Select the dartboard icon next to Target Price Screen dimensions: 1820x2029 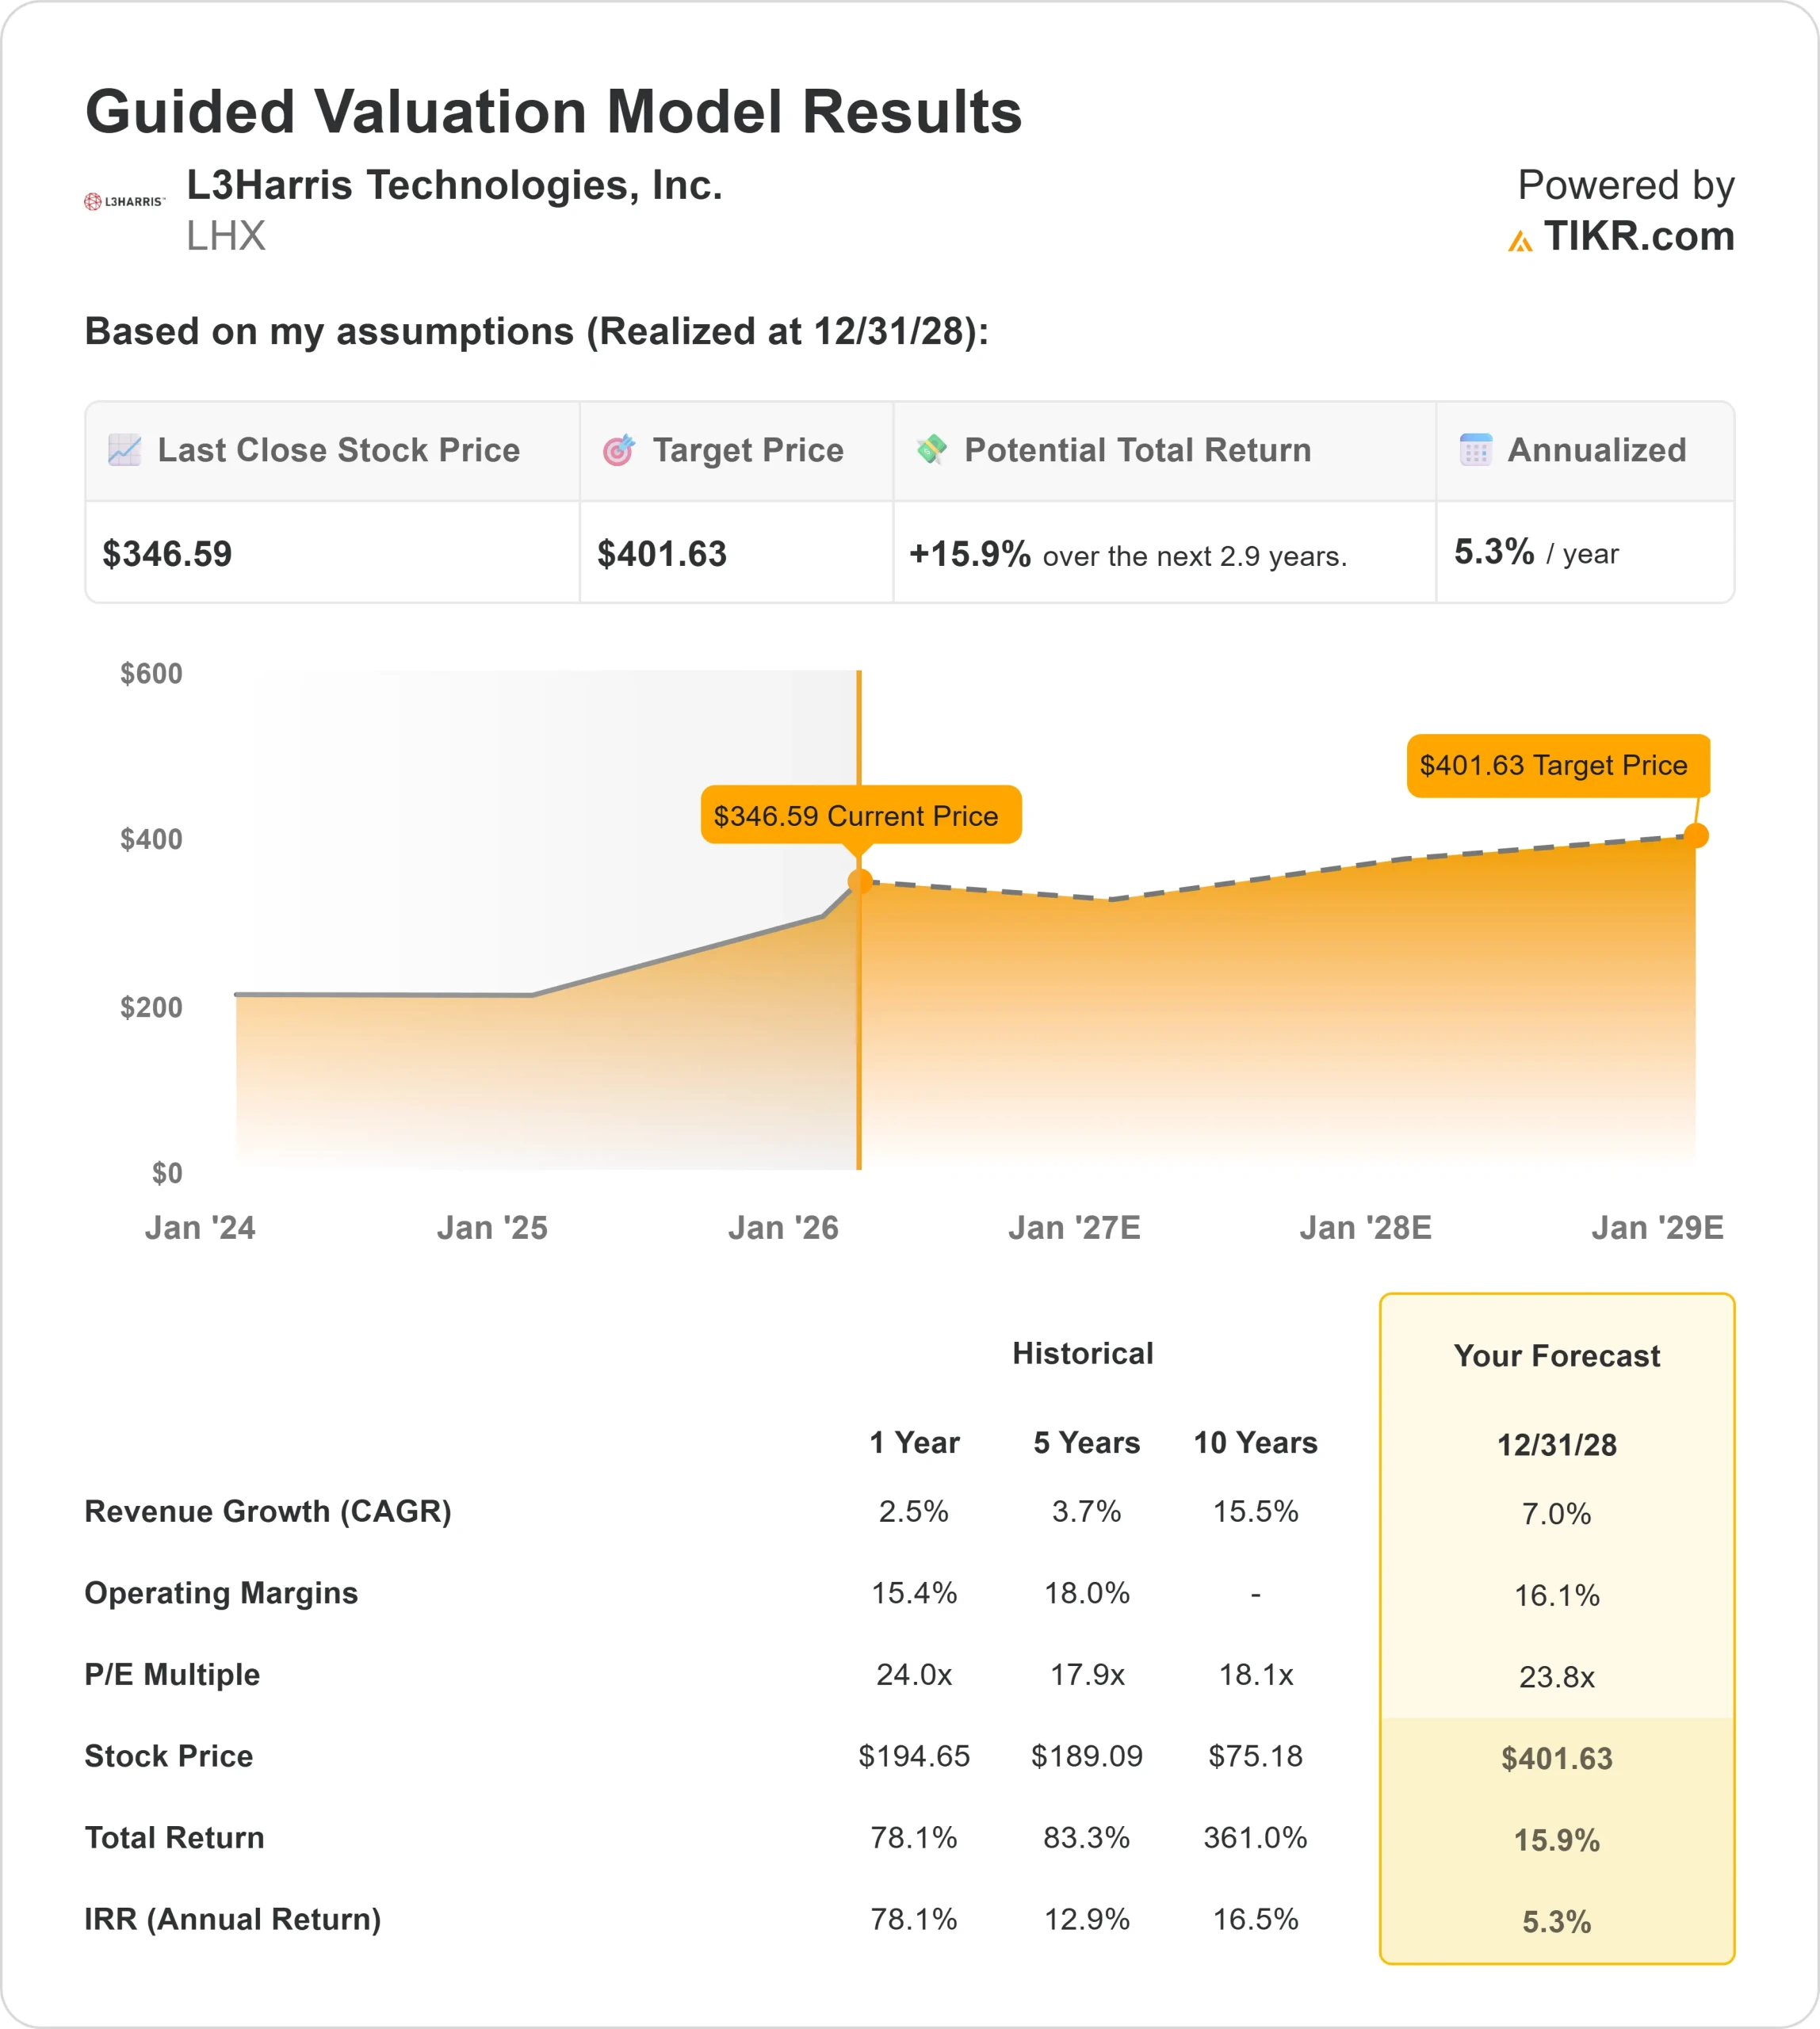pyautogui.click(x=620, y=451)
